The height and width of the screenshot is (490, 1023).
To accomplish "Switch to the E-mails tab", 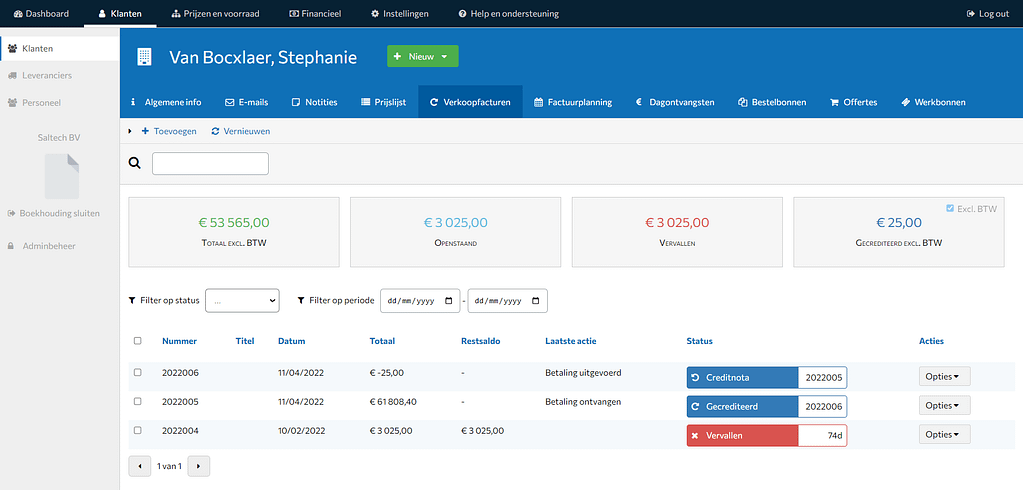I will coord(246,102).
